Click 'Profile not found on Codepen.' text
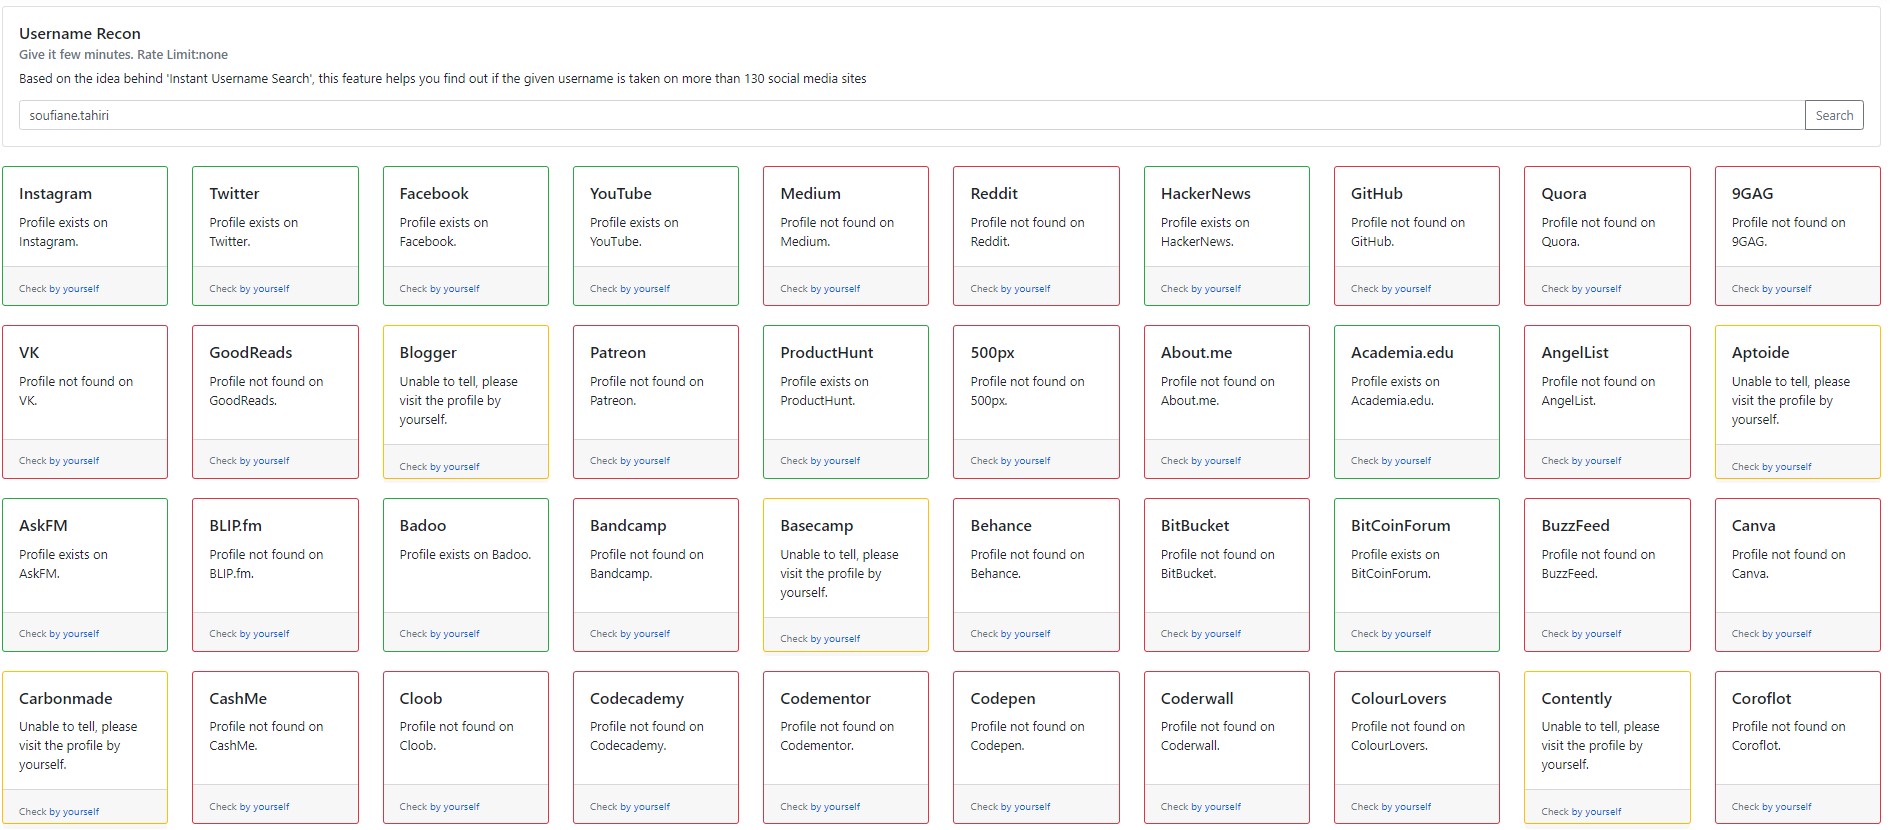Viewport: 1890px width, 830px height. click(x=1027, y=736)
